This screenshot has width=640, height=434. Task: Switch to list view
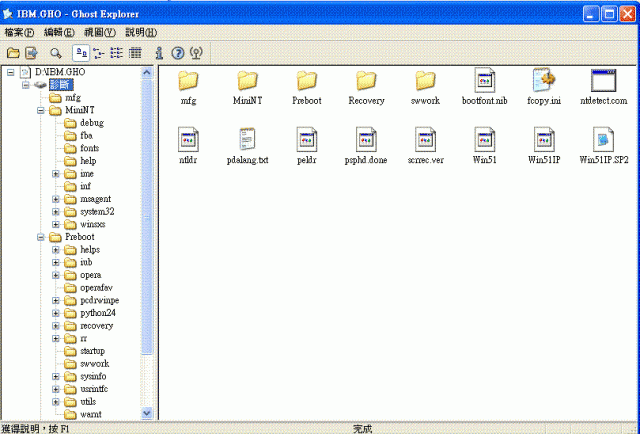point(117,53)
